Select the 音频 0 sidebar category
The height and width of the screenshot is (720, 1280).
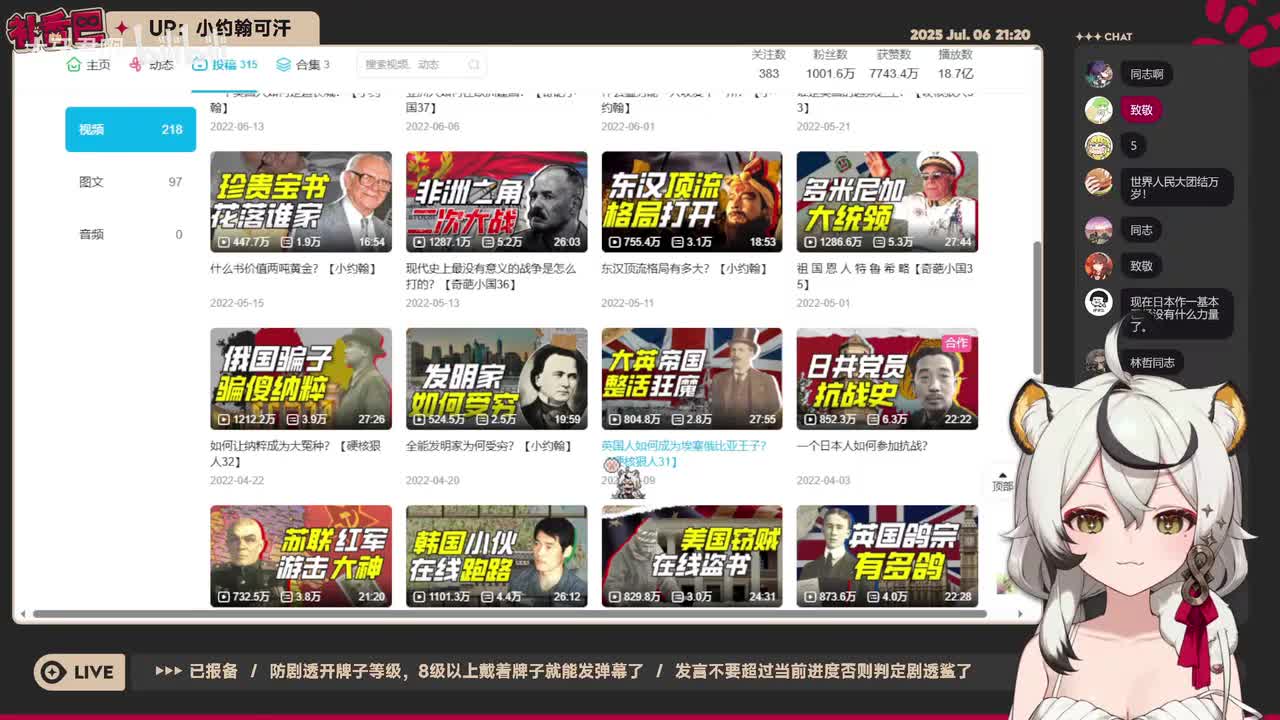pyautogui.click(x=130, y=234)
